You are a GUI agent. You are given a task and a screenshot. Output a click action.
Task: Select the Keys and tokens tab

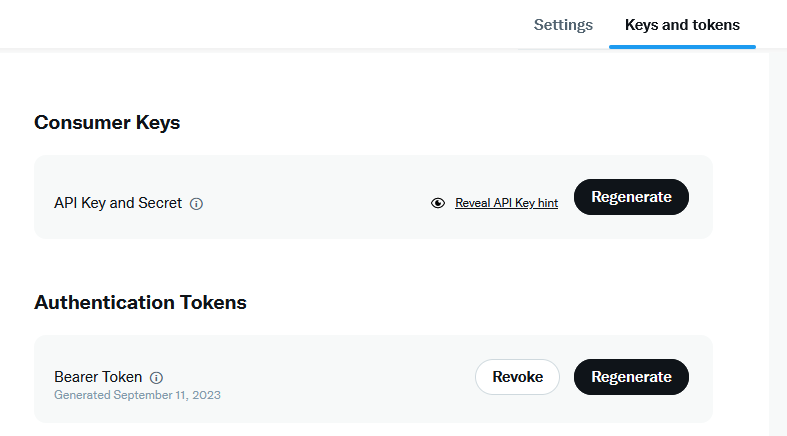point(682,25)
